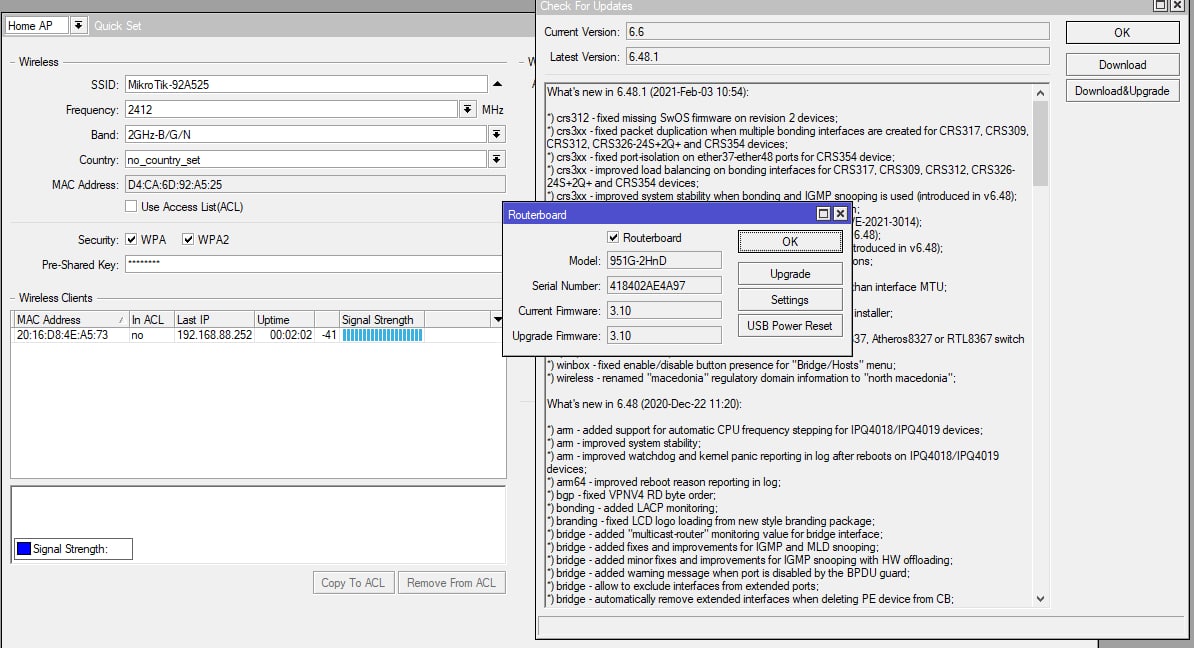This screenshot has width=1194, height=648.
Task: Sort by In ACL column header
Action: point(150,320)
